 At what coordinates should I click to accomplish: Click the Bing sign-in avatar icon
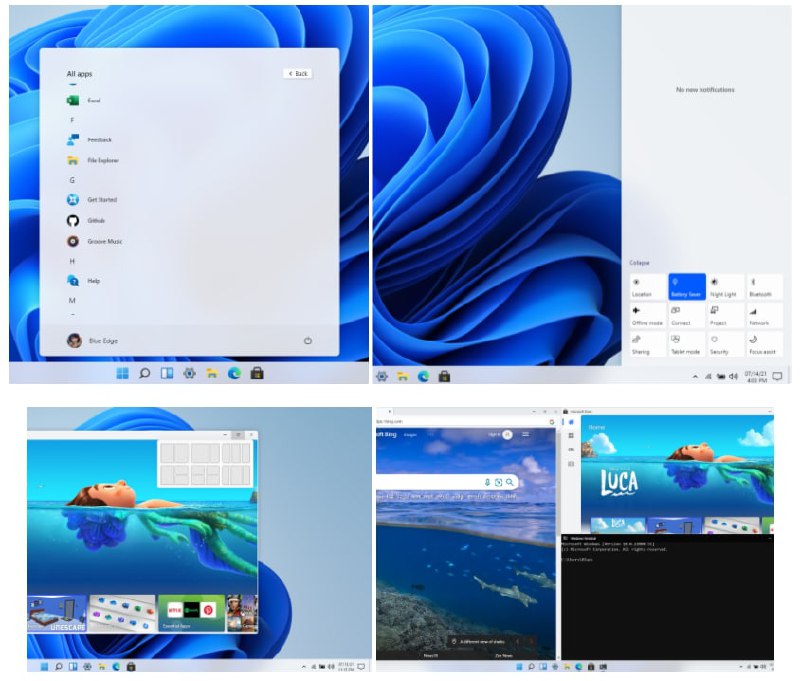pos(507,435)
